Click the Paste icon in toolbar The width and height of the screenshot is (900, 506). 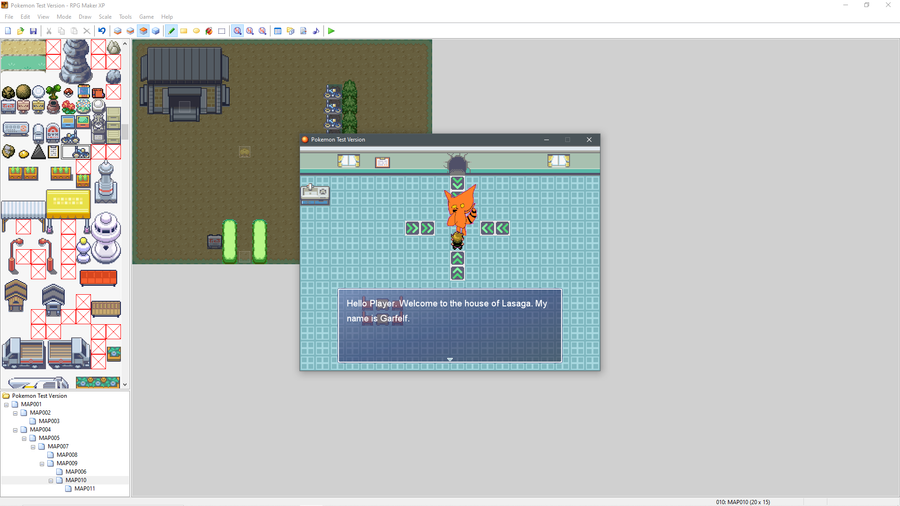pos(74,31)
